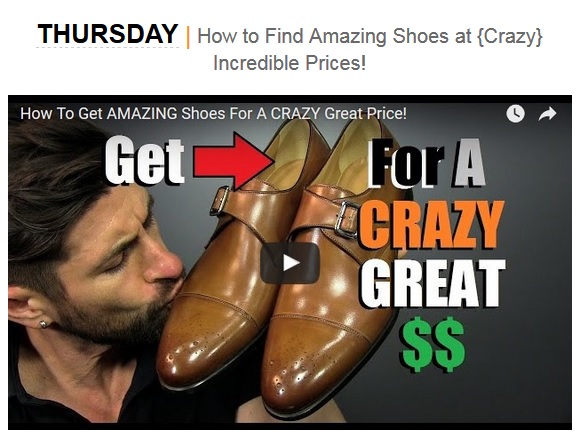Click the white GREAT text in thumbnail

(433, 283)
